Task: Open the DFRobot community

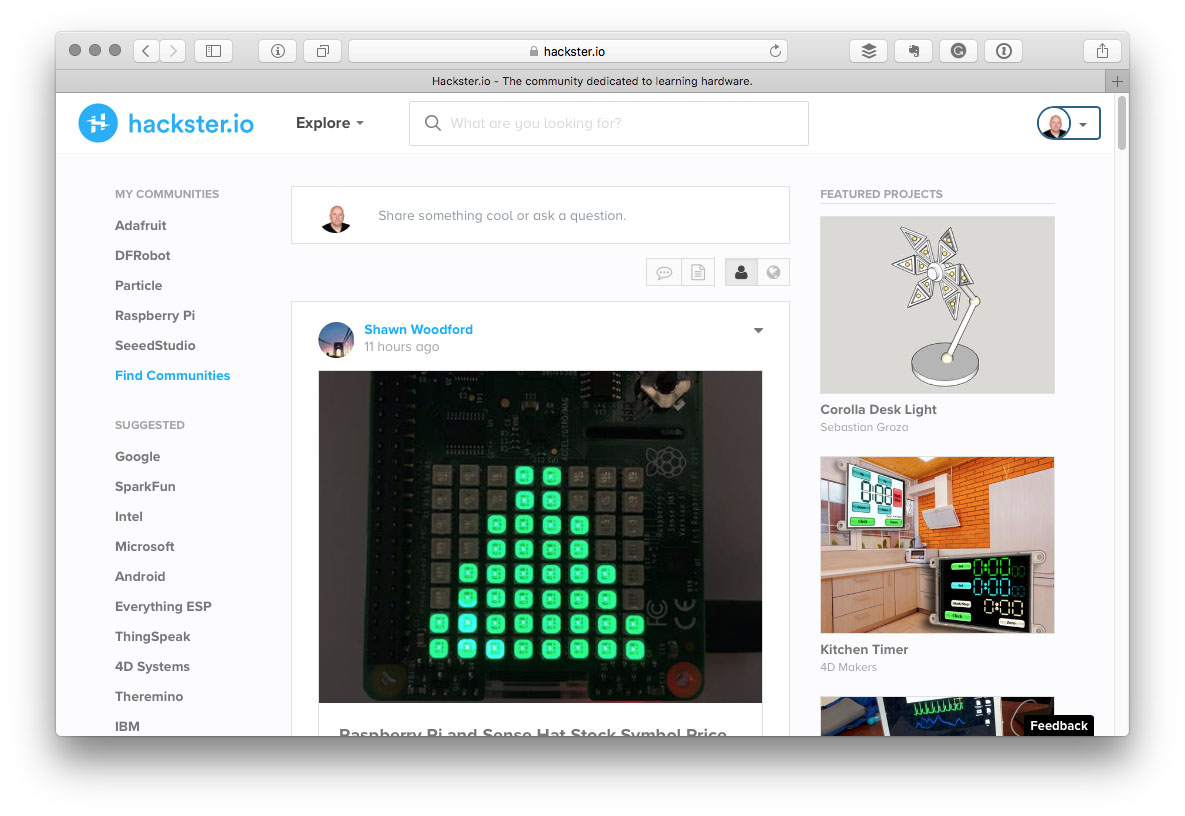Action: pyautogui.click(x=142, y=255)
